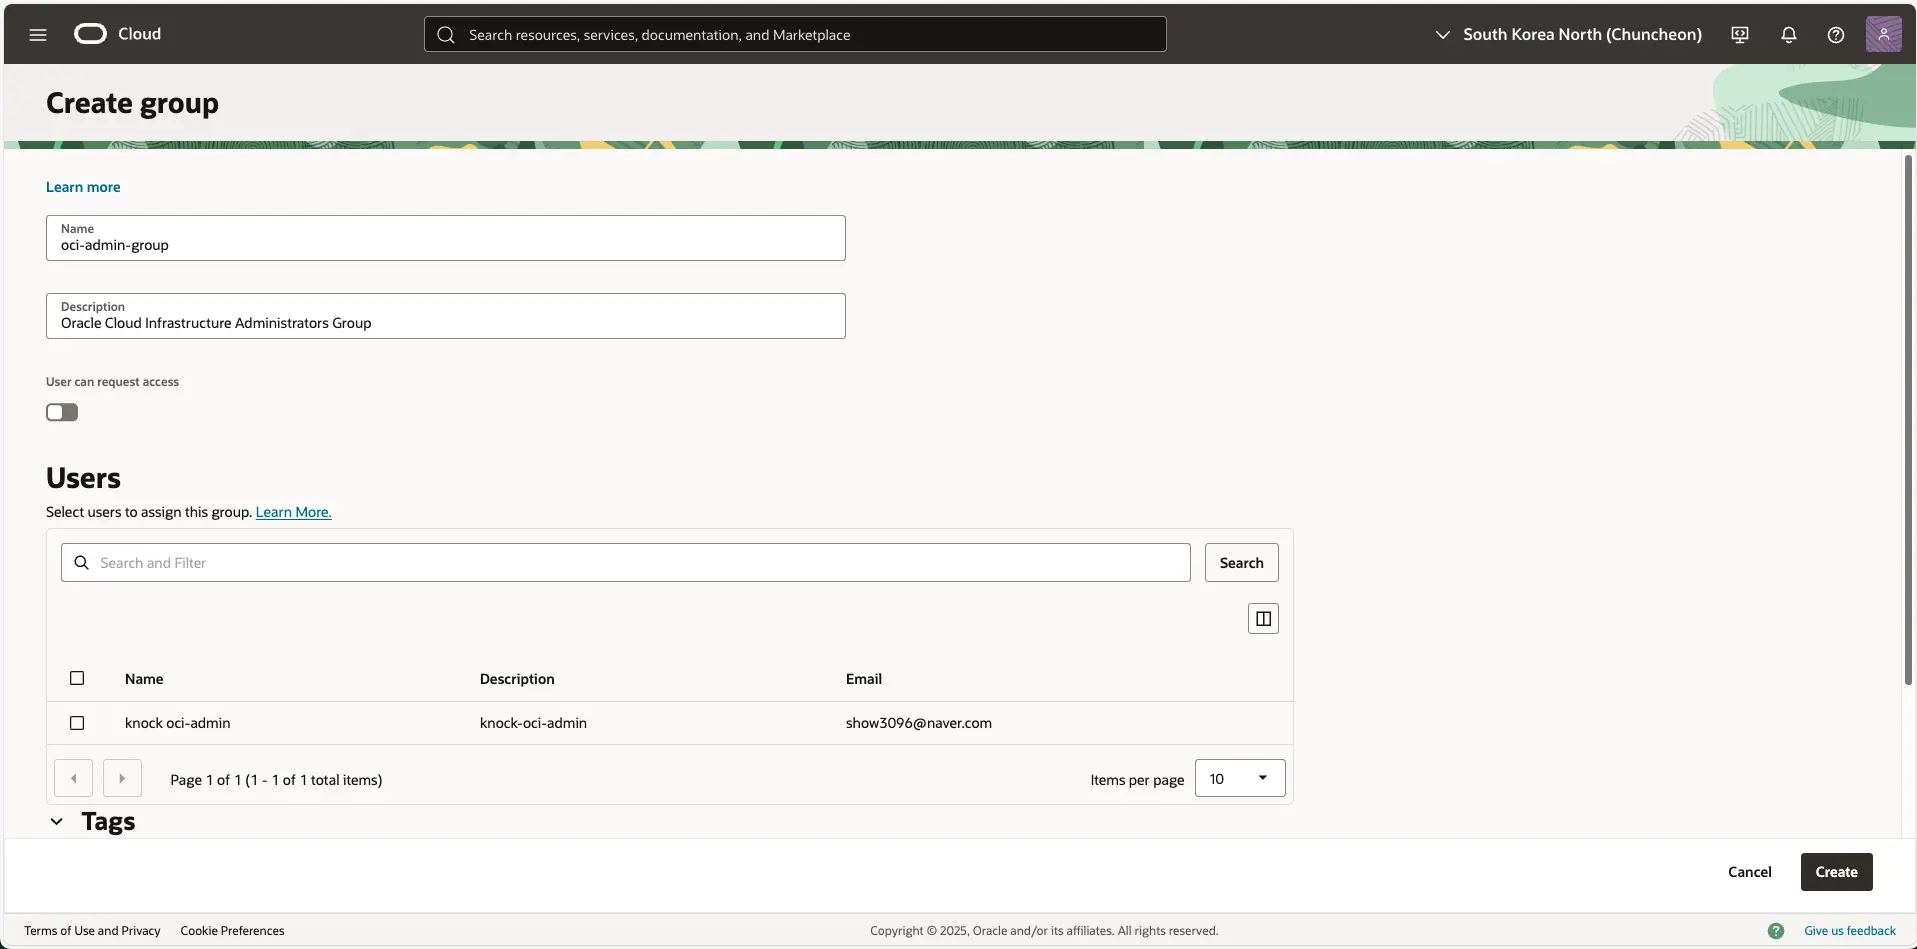Open the help question mark icon
Screen dimensions: 1917x949
pyautogui.click(x=1836, y=34)
